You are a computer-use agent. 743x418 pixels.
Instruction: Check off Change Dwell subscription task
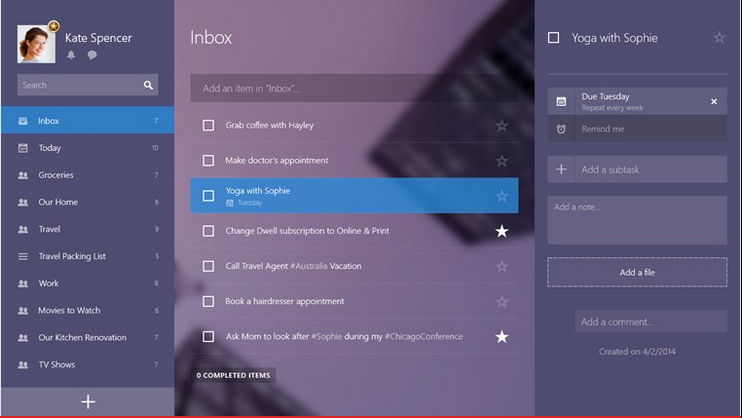[x=208, y=231]
